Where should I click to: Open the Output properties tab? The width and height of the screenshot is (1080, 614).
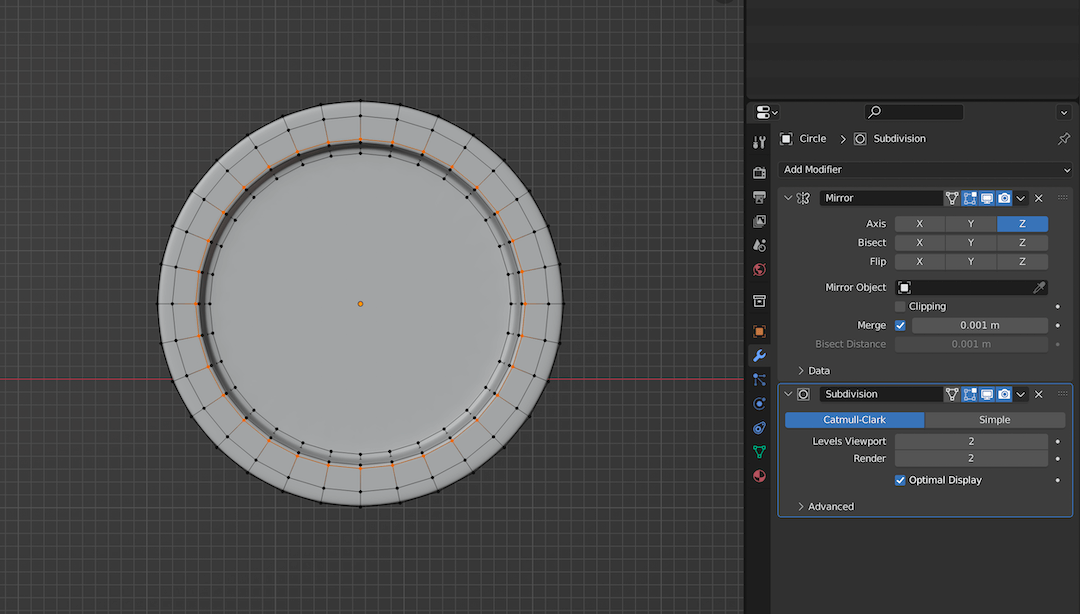[759, 199]
